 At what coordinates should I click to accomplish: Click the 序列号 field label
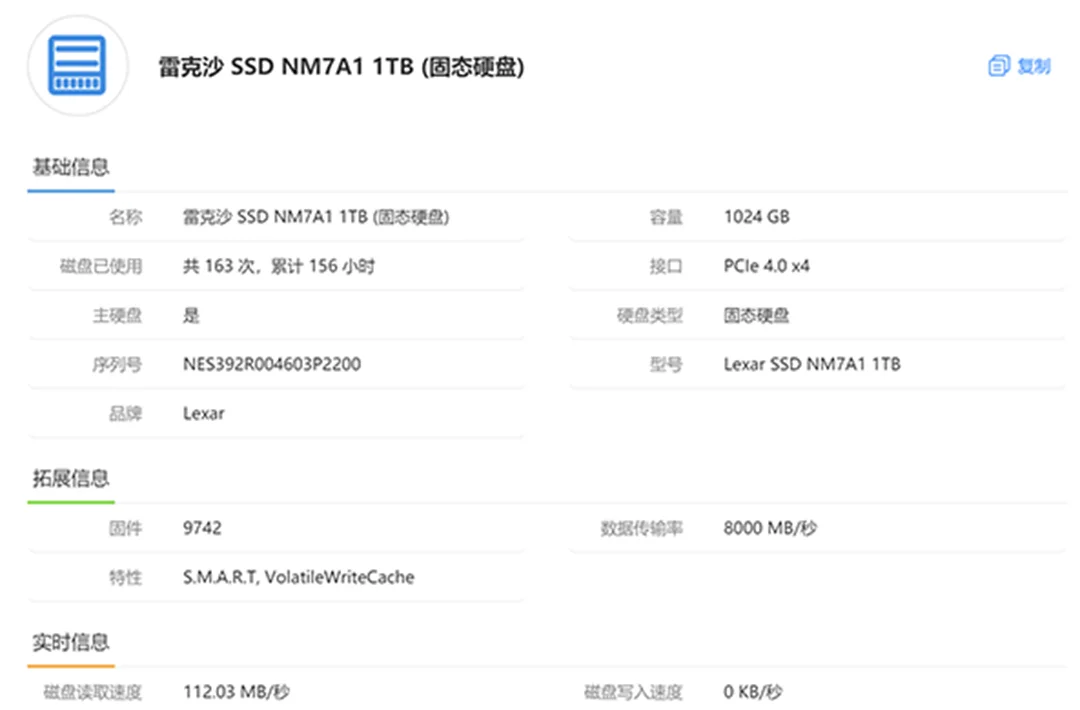pyautogui.click(x=116, y=364)
